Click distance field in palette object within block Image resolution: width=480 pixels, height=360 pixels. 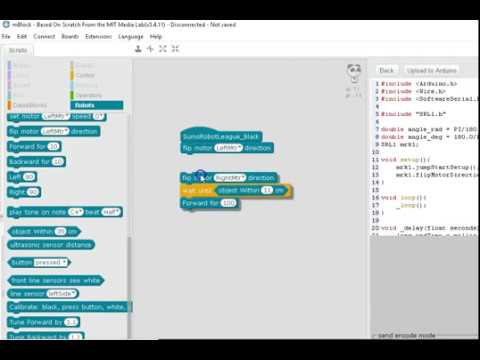pyautogui.click(x=60, y=231)
